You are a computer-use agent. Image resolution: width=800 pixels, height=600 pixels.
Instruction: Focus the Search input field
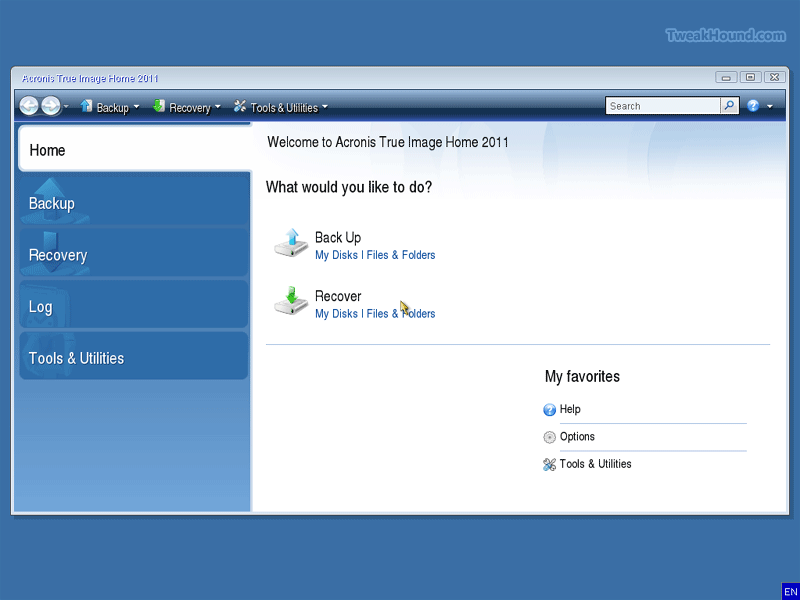[663, 106]
